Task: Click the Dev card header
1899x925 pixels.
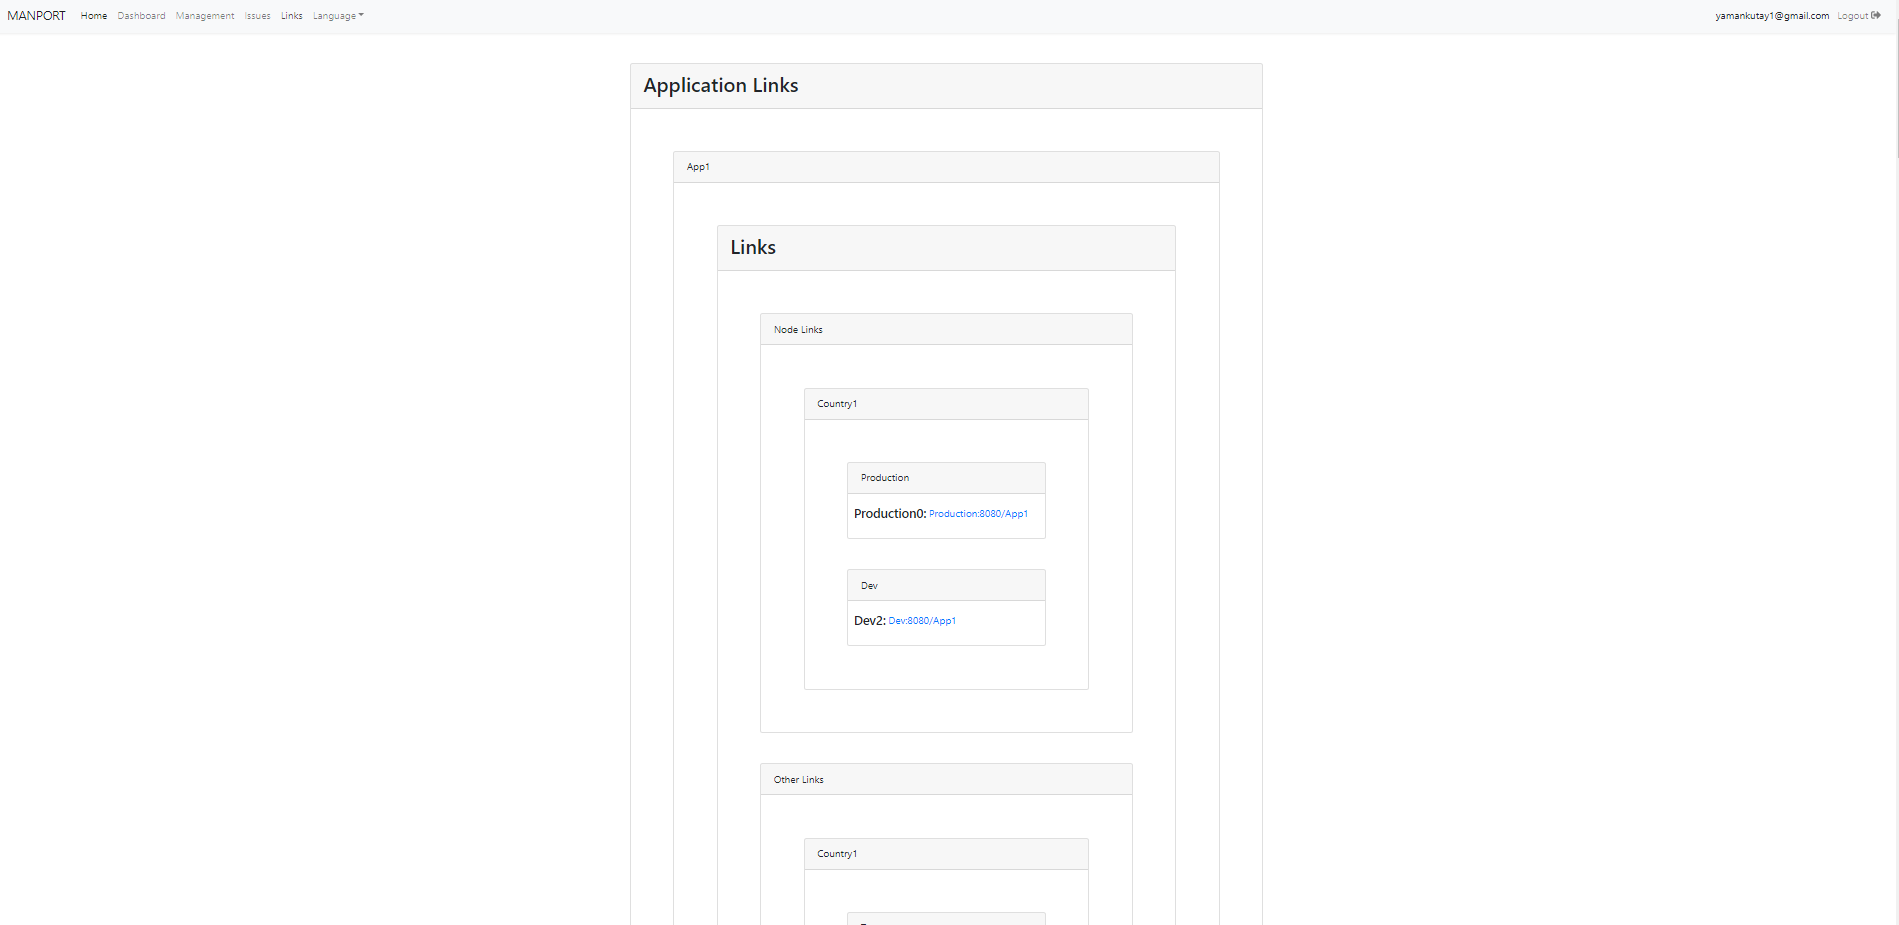Action: tap(946, 586)
